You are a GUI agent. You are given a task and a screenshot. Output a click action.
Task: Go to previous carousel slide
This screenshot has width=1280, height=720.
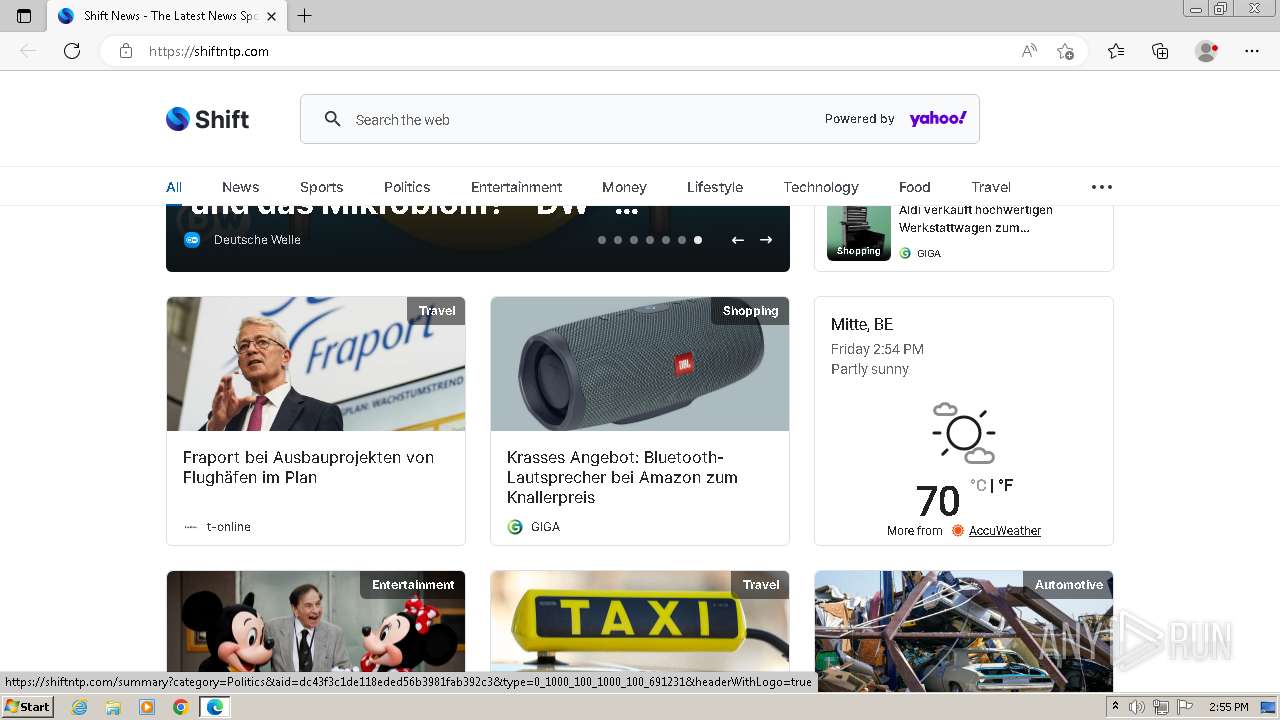737,240
